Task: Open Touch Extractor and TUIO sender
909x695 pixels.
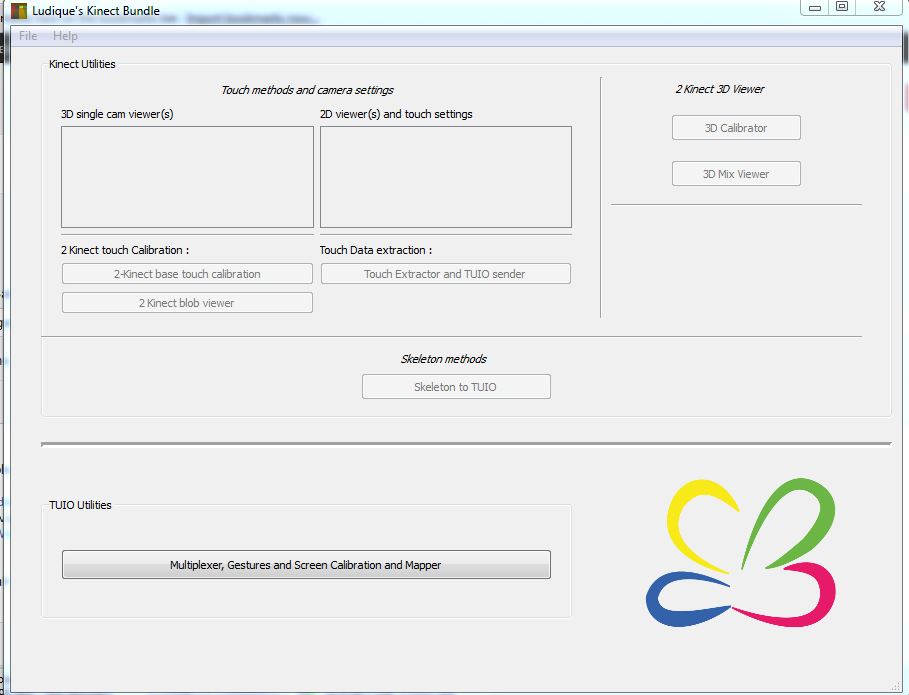Action: pyautogui.click(x=445, y=274)
